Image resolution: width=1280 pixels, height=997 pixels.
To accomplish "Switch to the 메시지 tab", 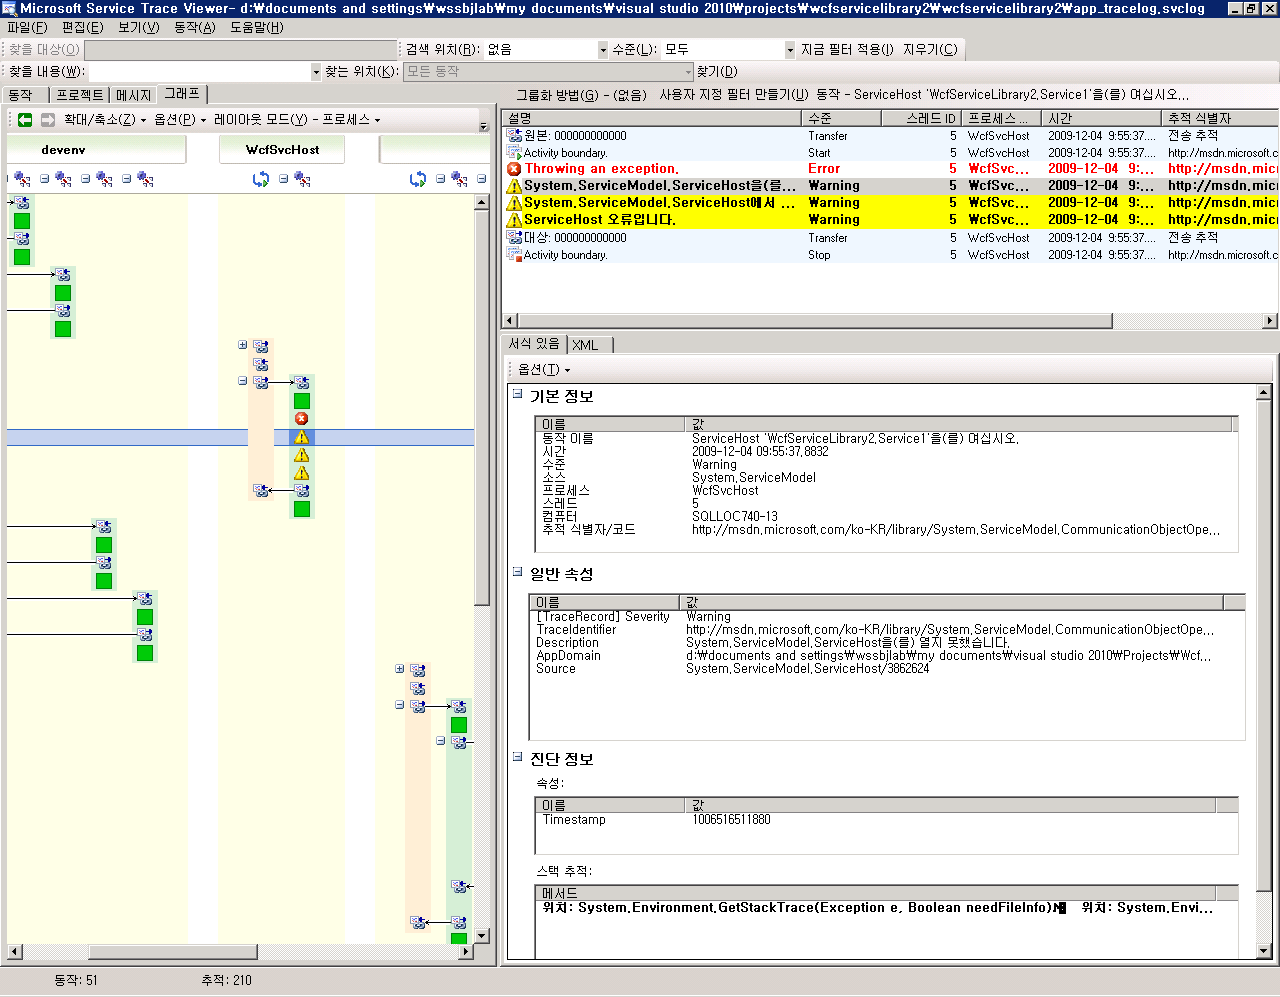I will click(x=134, y=95).
